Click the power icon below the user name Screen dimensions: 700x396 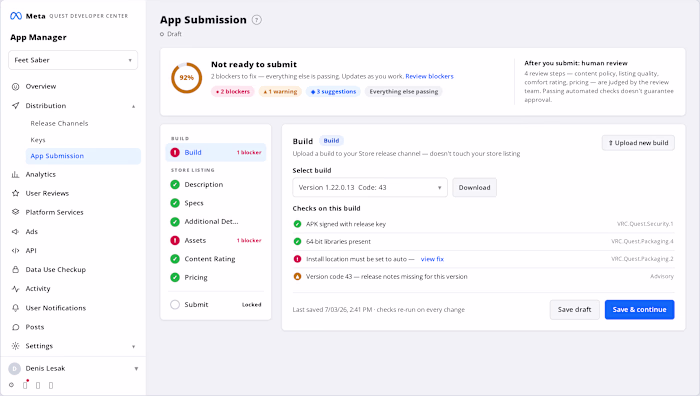point(11,385)
